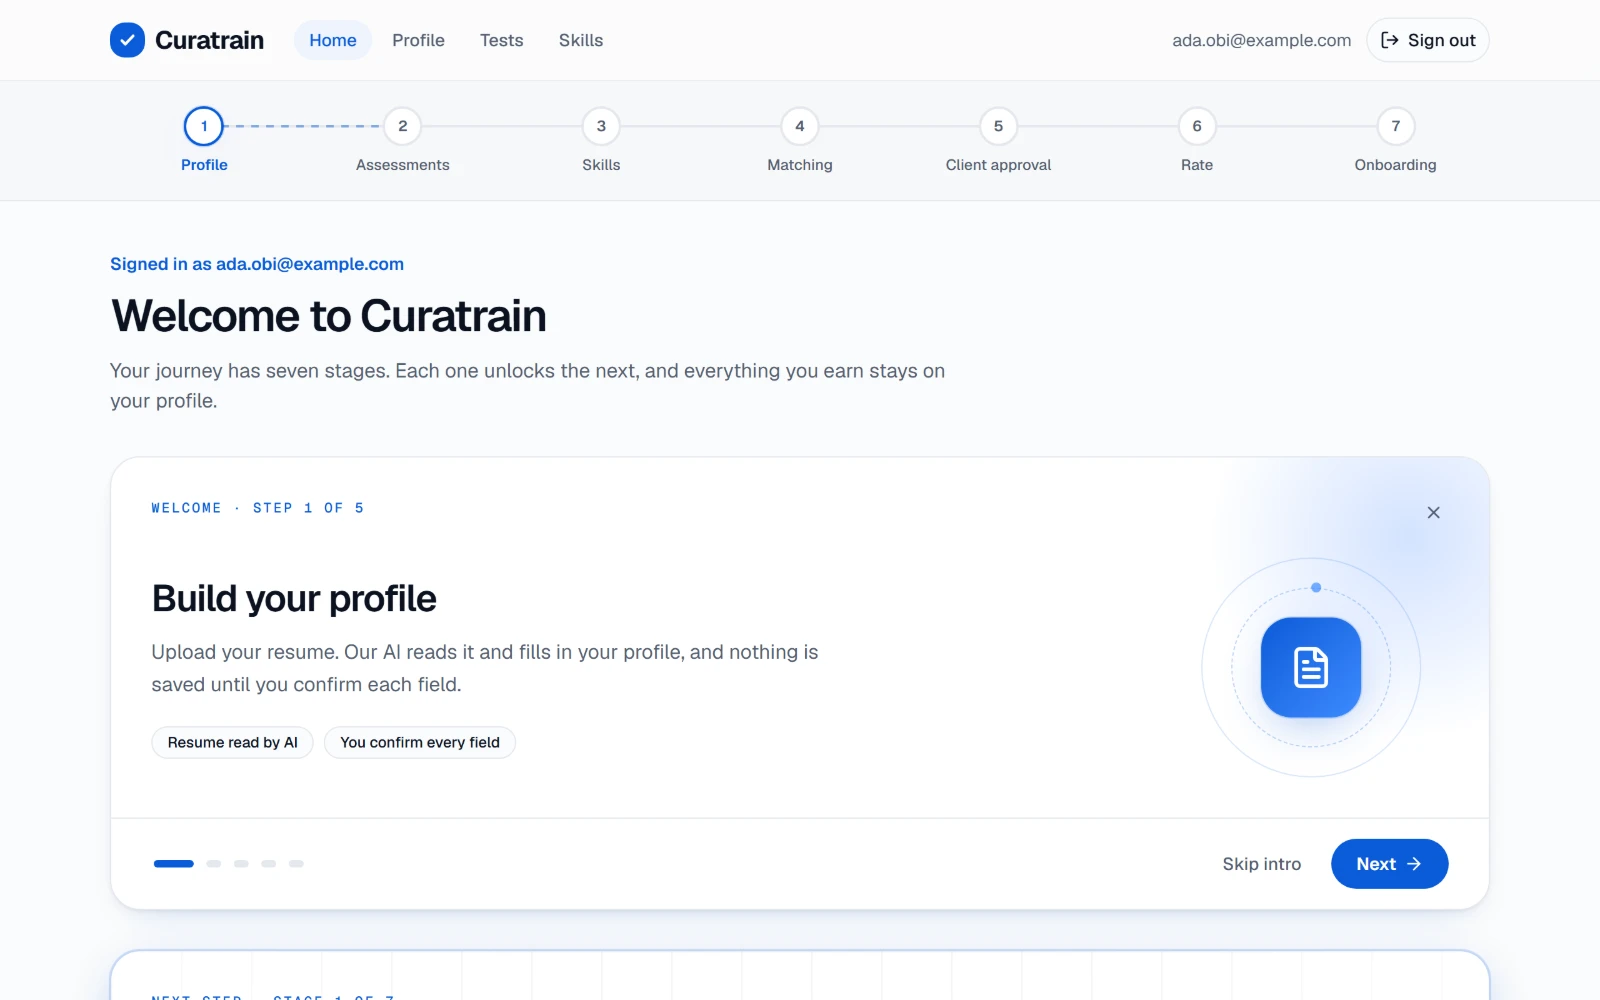Click the ada.obi@example.com address in the header
Viewport: 1600px width, 1000px height.
pyautogui.click(x=1261, y=40)
